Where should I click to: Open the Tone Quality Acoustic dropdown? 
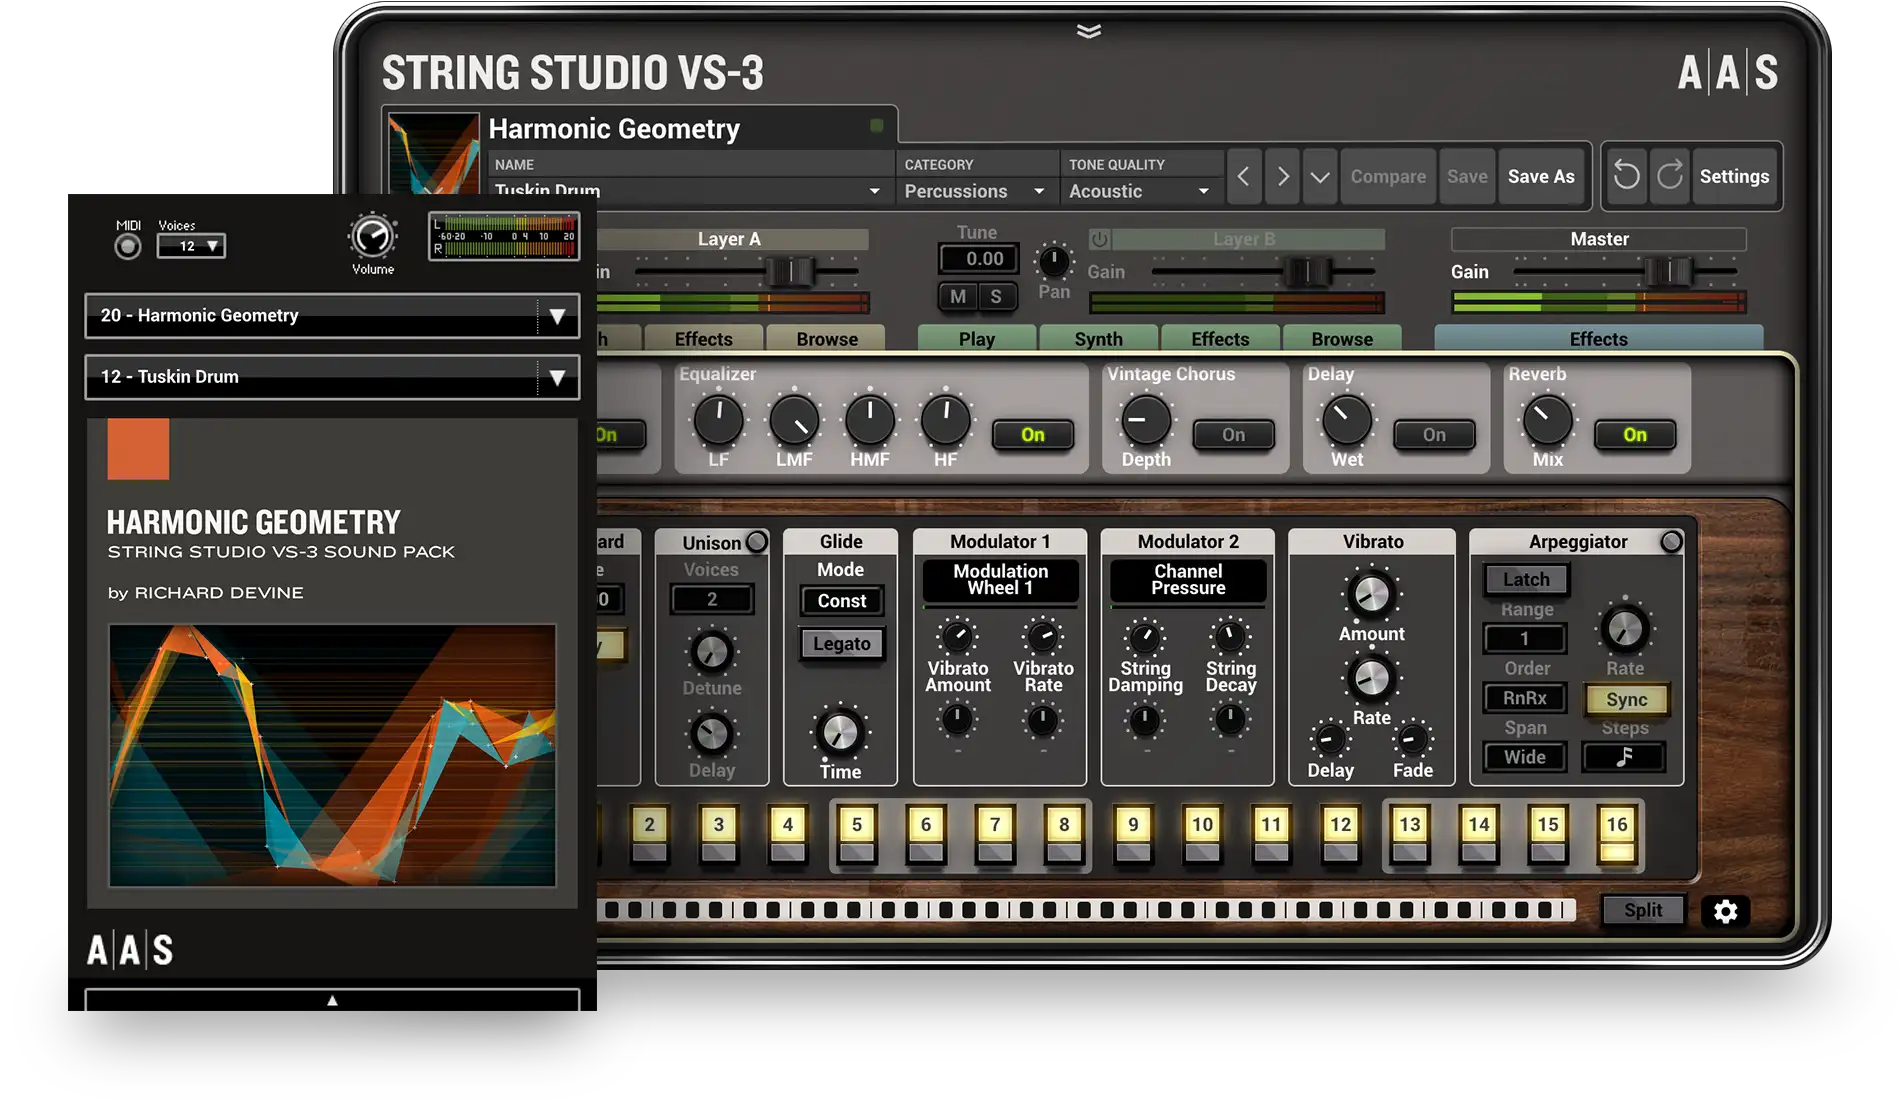[x=1139, y=191]
